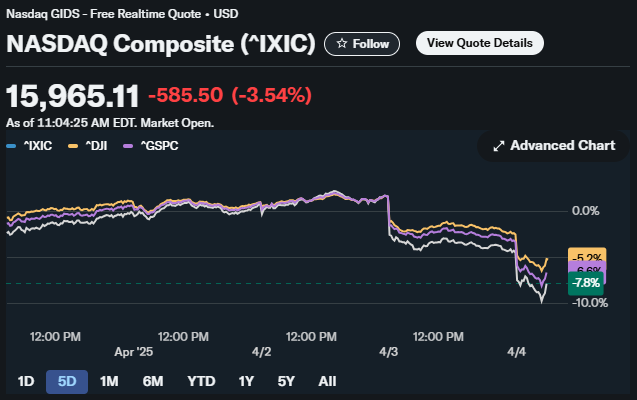Select the 5D time range
This screenshot has height=400, width=637.
click(67, 381)
